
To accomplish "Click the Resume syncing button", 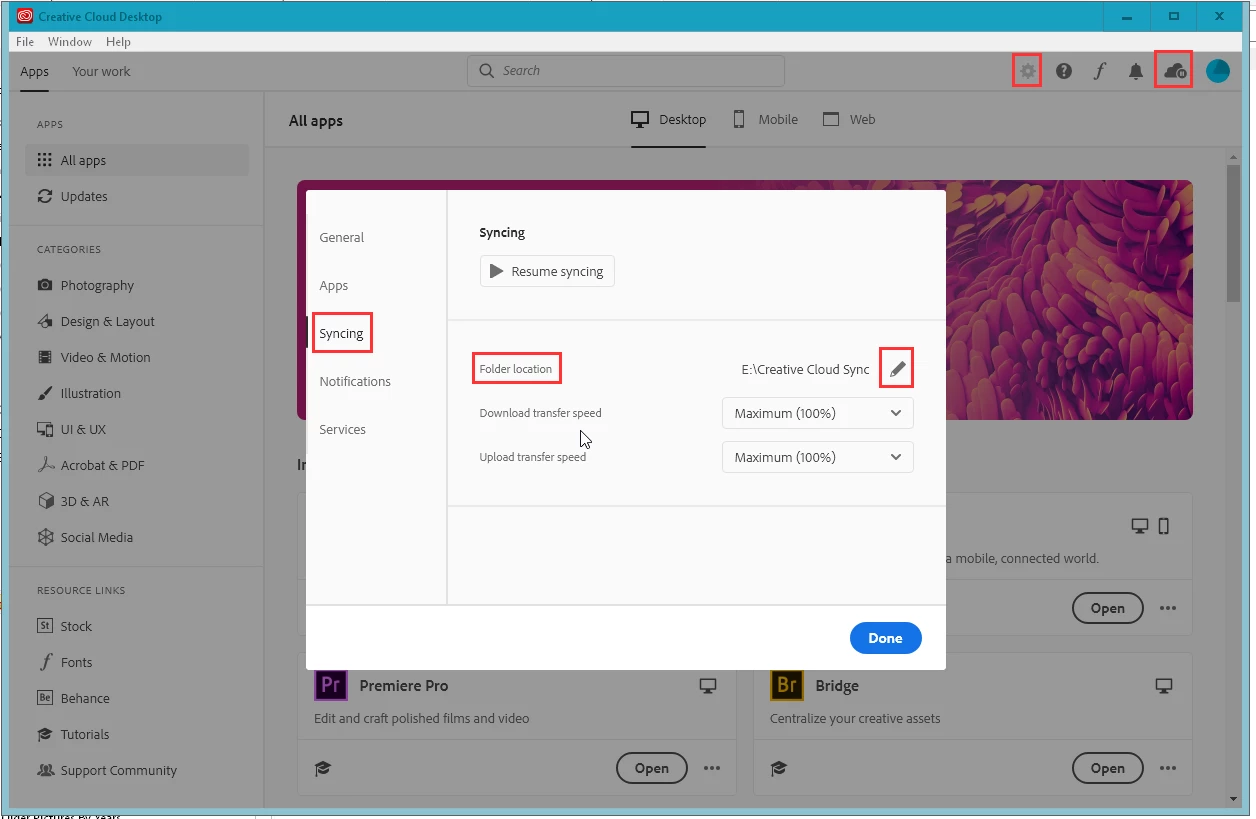I will tap(547, 271).
